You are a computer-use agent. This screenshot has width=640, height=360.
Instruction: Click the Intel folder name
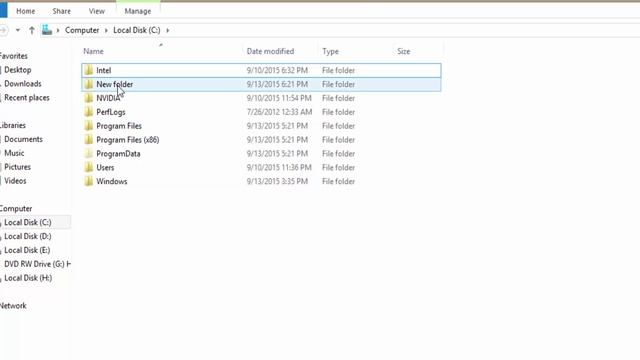[x=104, y=70]
